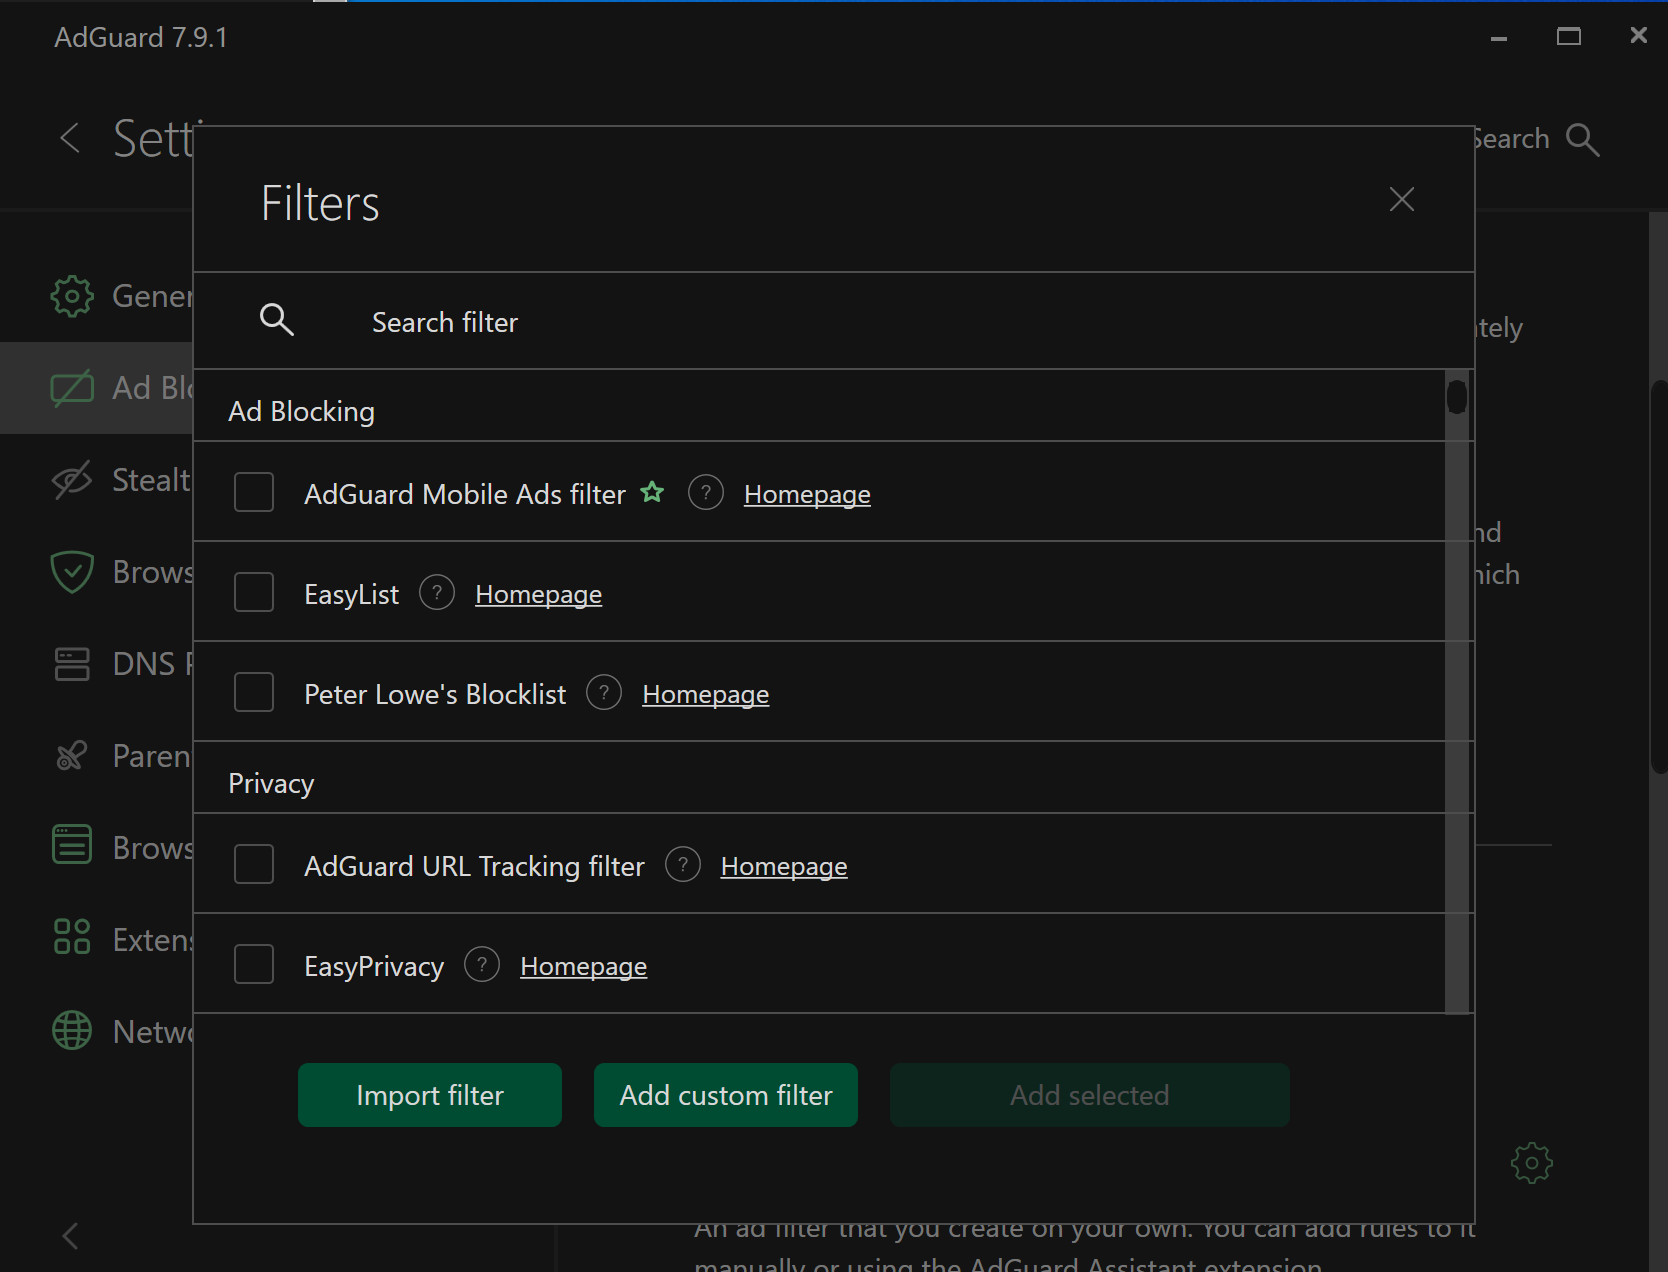Screen dimensions: 1668x1272
Task: Check the Peter Lowe's Blocklist checkbox
Action: click(254, 693)
